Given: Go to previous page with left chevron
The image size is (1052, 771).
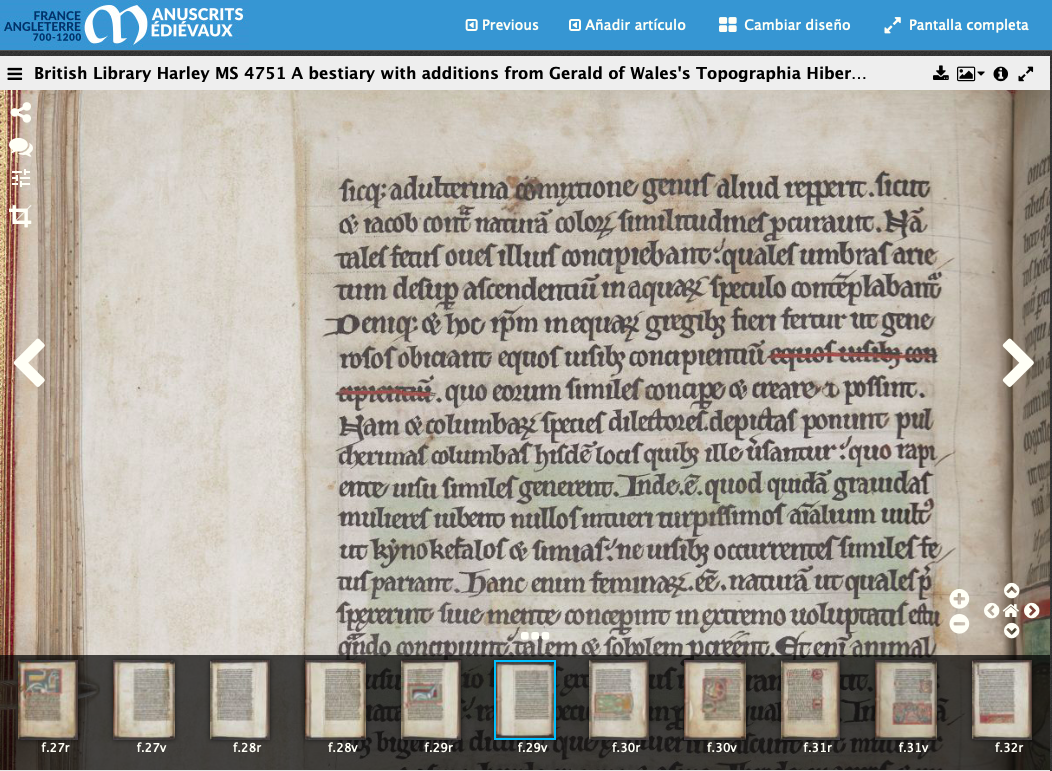Looking at the screenshot, I should (30, 362).
